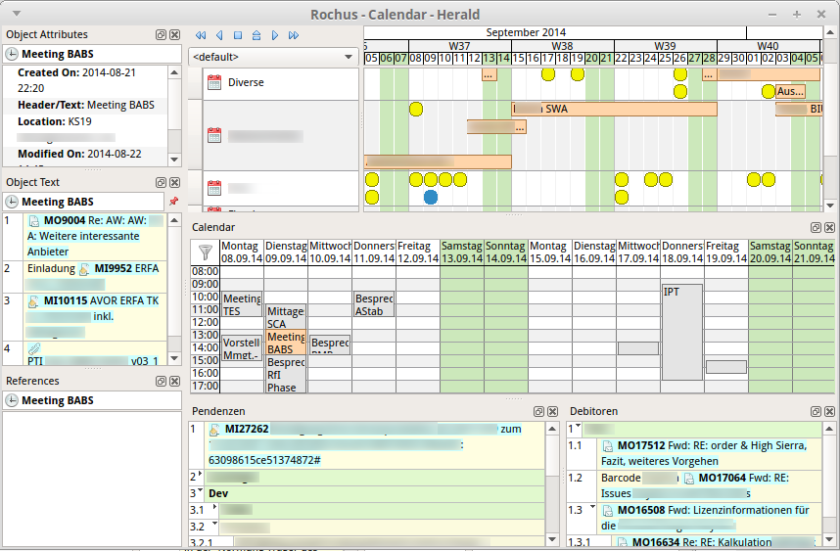
Task: Select the SWA event bar in timeline
Action: [x=614, y=109]
